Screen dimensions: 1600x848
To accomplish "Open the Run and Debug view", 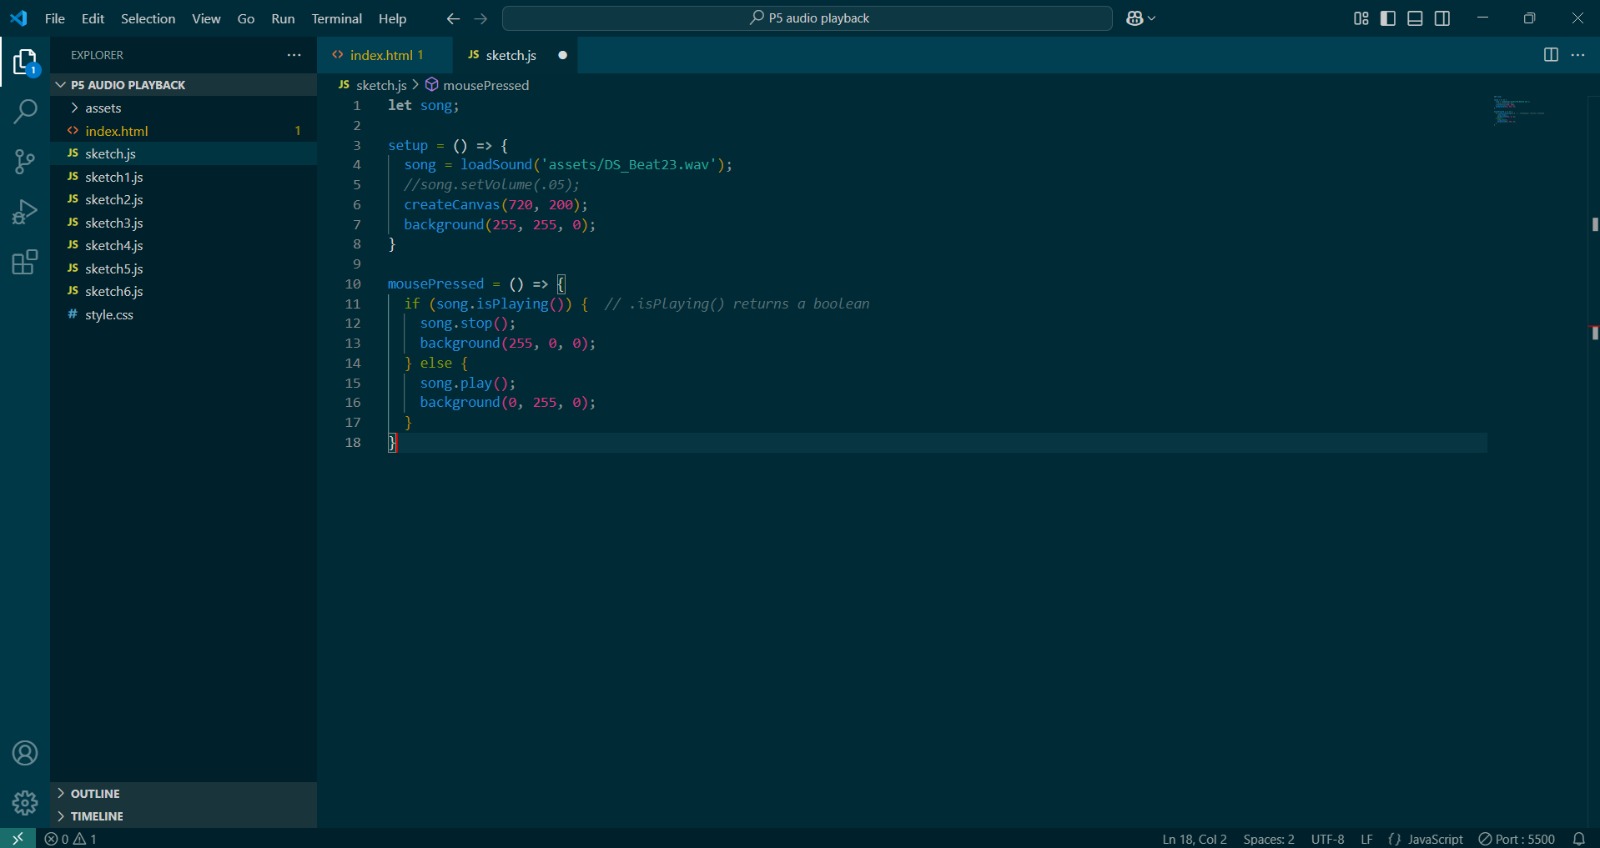I will click(x=25, y=212).
